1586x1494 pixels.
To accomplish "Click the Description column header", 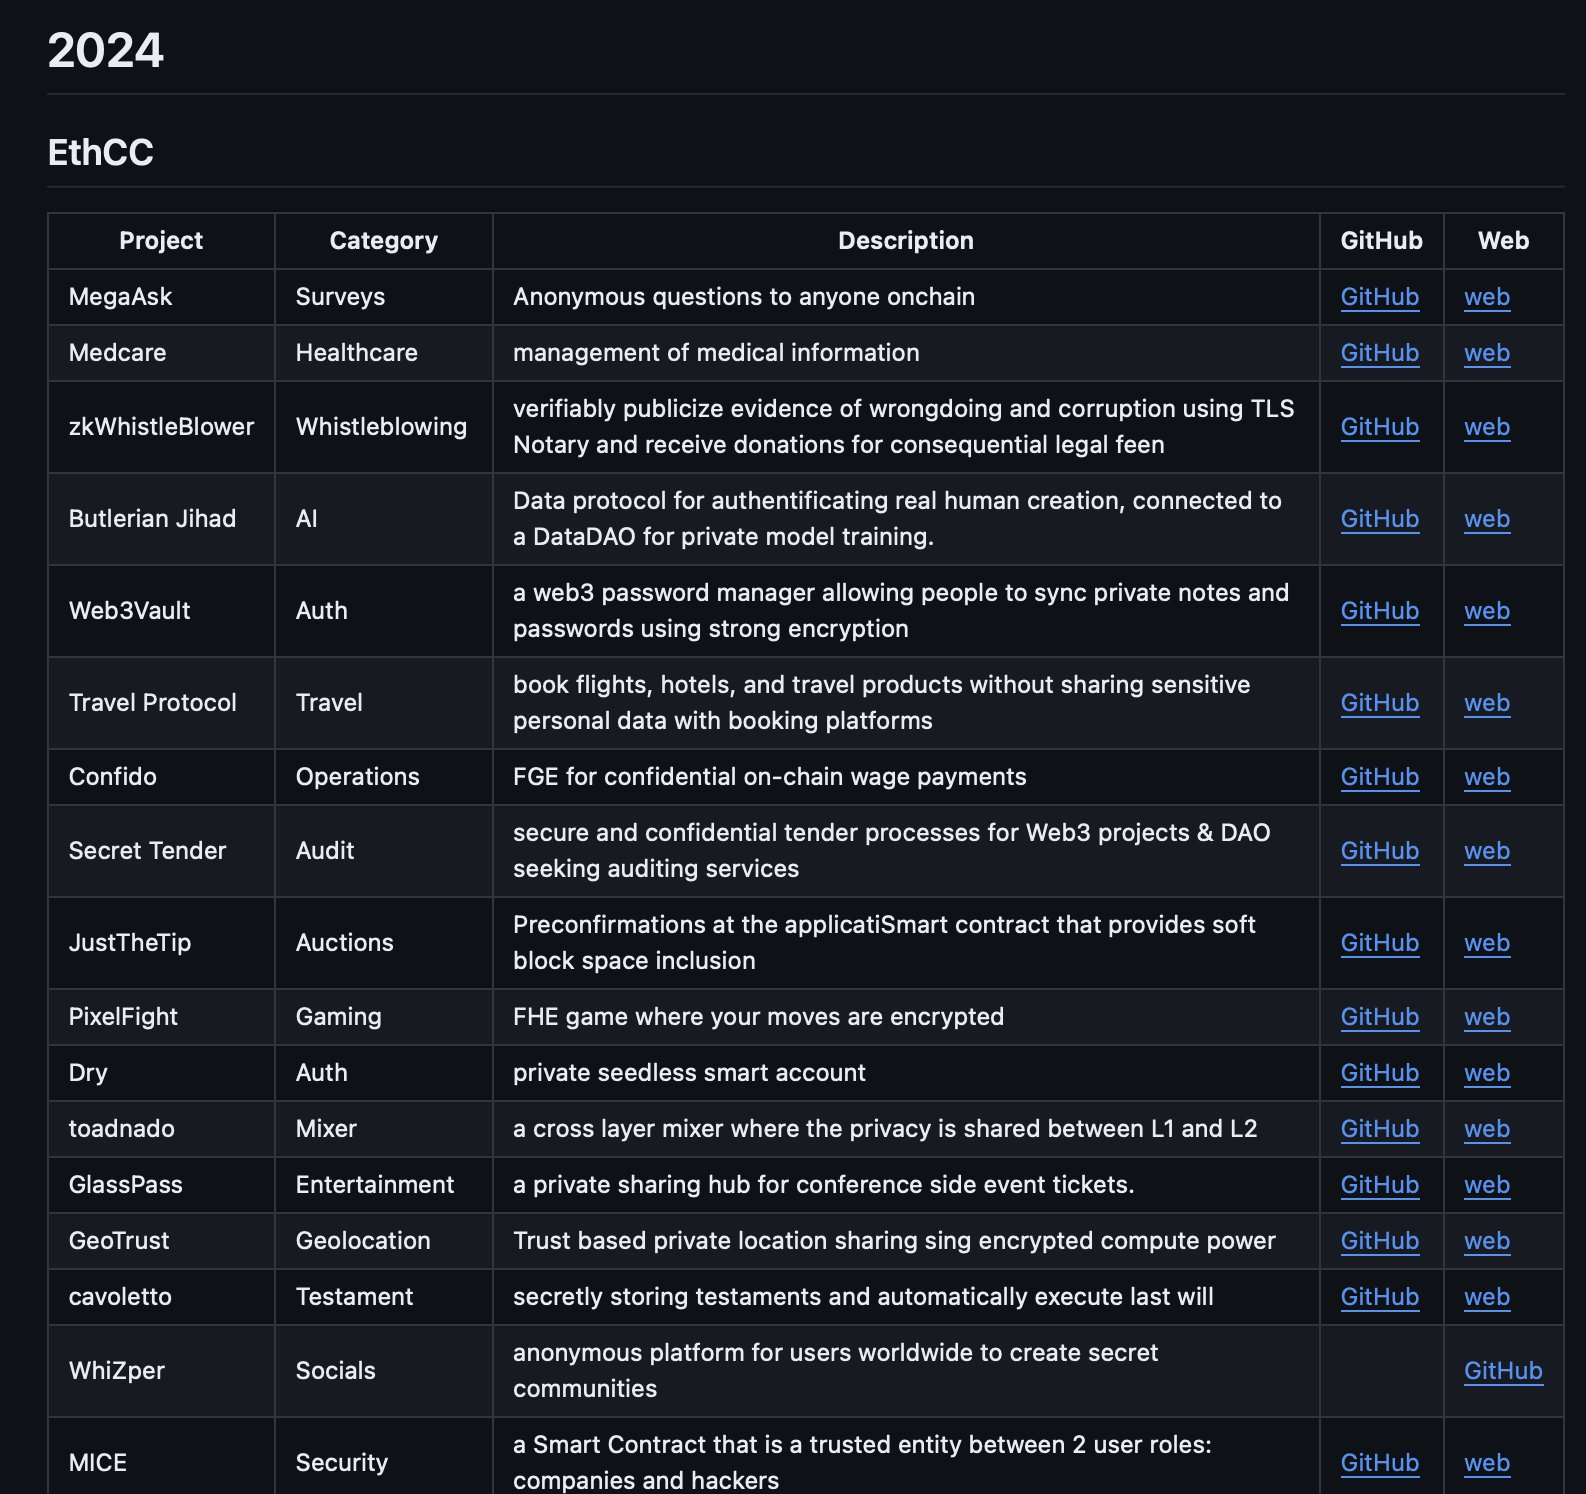I will [x=905, y=241].
